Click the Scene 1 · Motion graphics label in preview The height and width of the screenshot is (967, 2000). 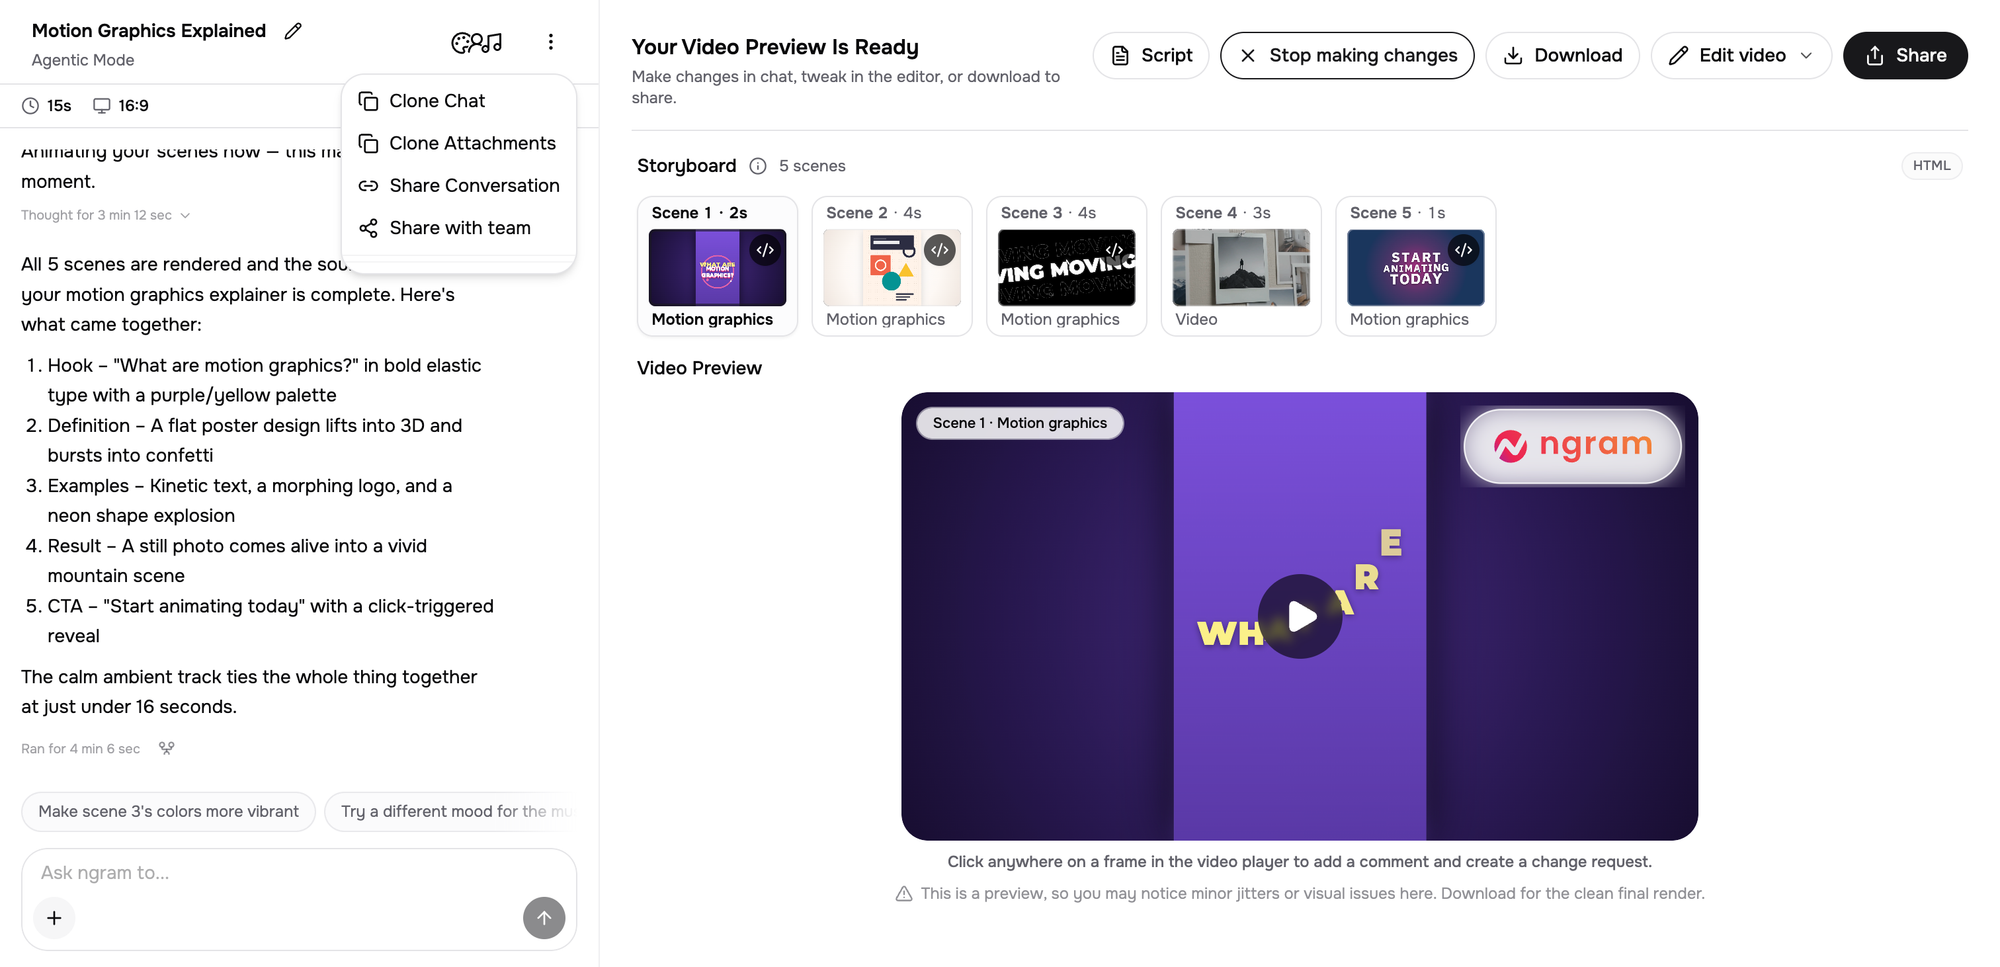pos(1020,423)
